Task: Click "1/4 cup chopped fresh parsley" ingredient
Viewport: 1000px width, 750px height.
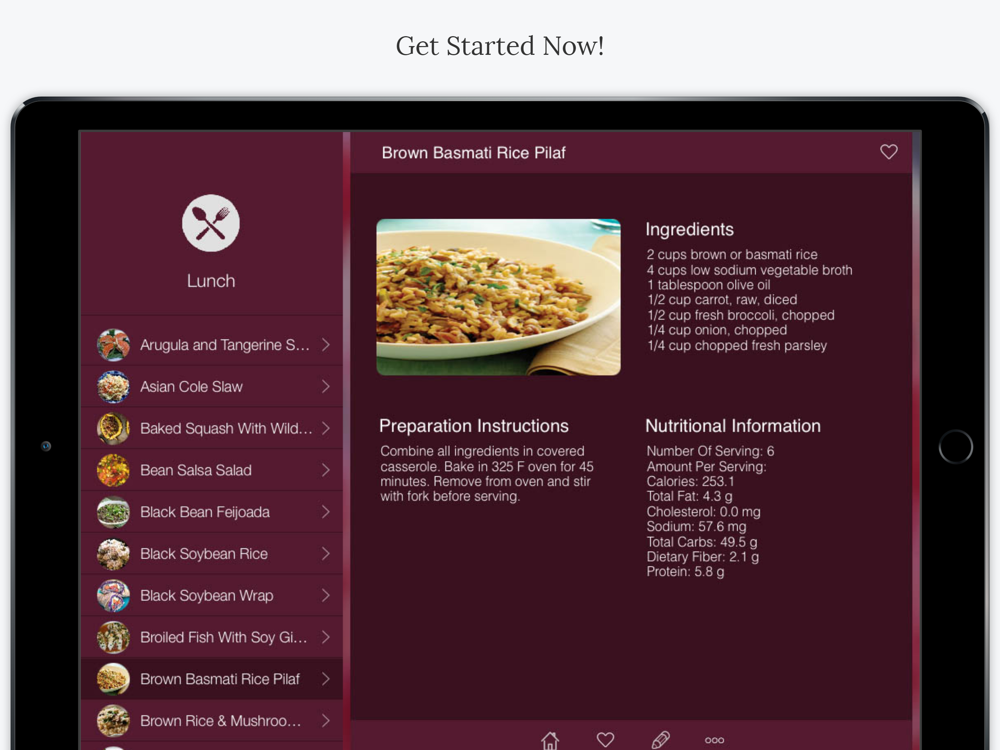Action: [x=737, y=346]
